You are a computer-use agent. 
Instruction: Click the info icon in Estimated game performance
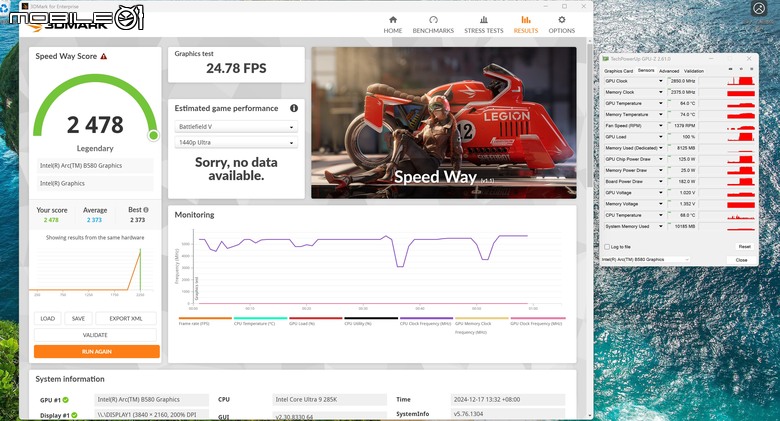[294, 108]
